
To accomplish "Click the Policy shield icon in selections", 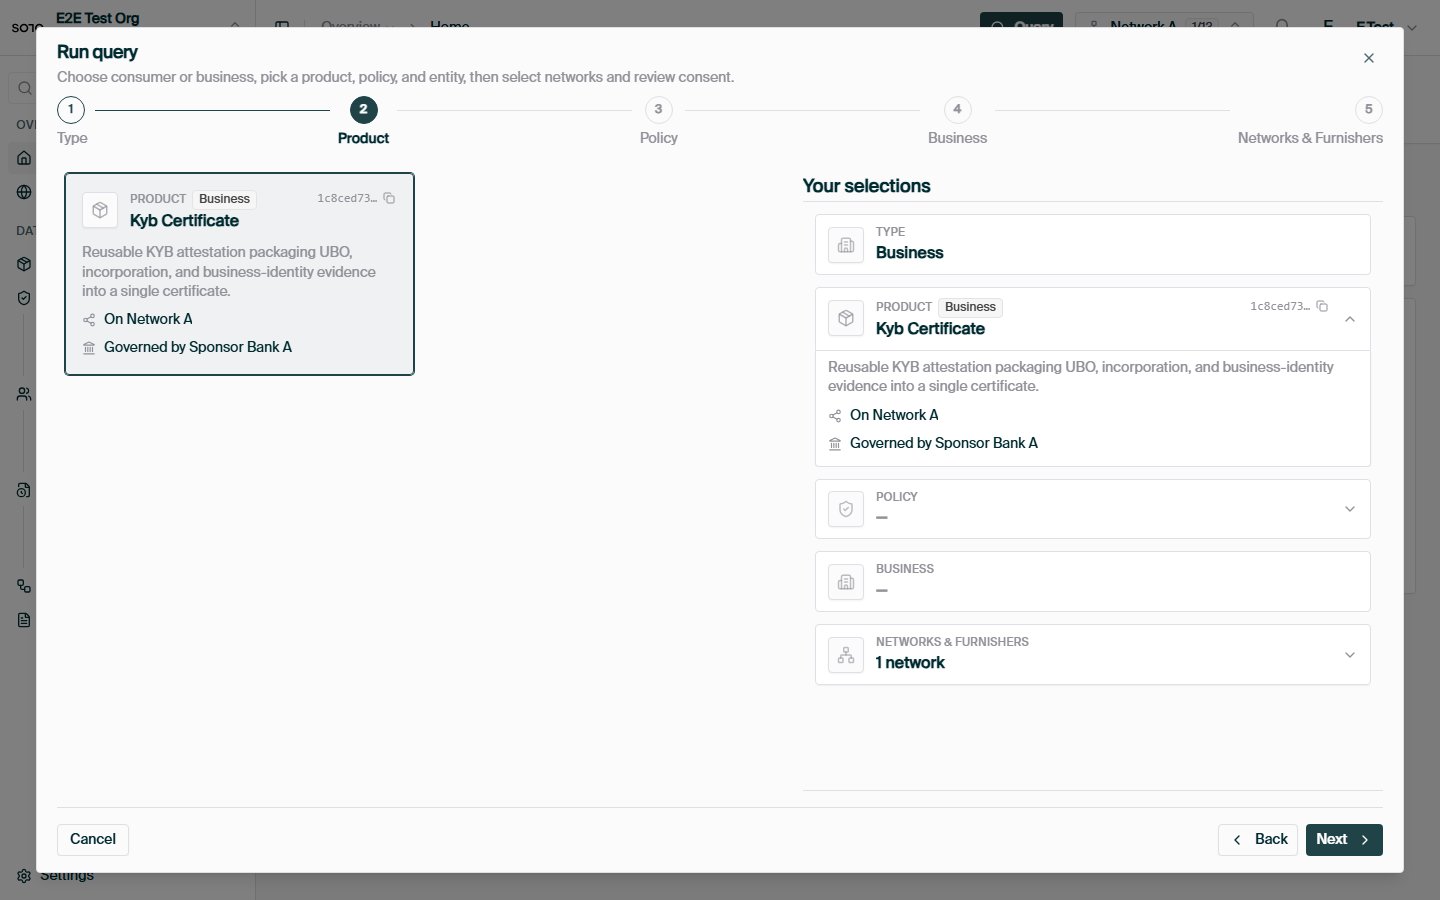I will (x=846, y=509).
